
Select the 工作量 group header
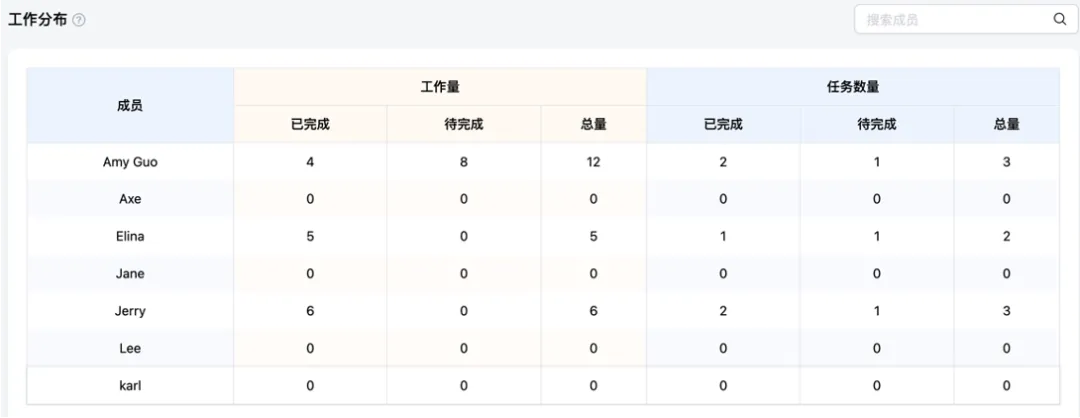pos(440,87)
